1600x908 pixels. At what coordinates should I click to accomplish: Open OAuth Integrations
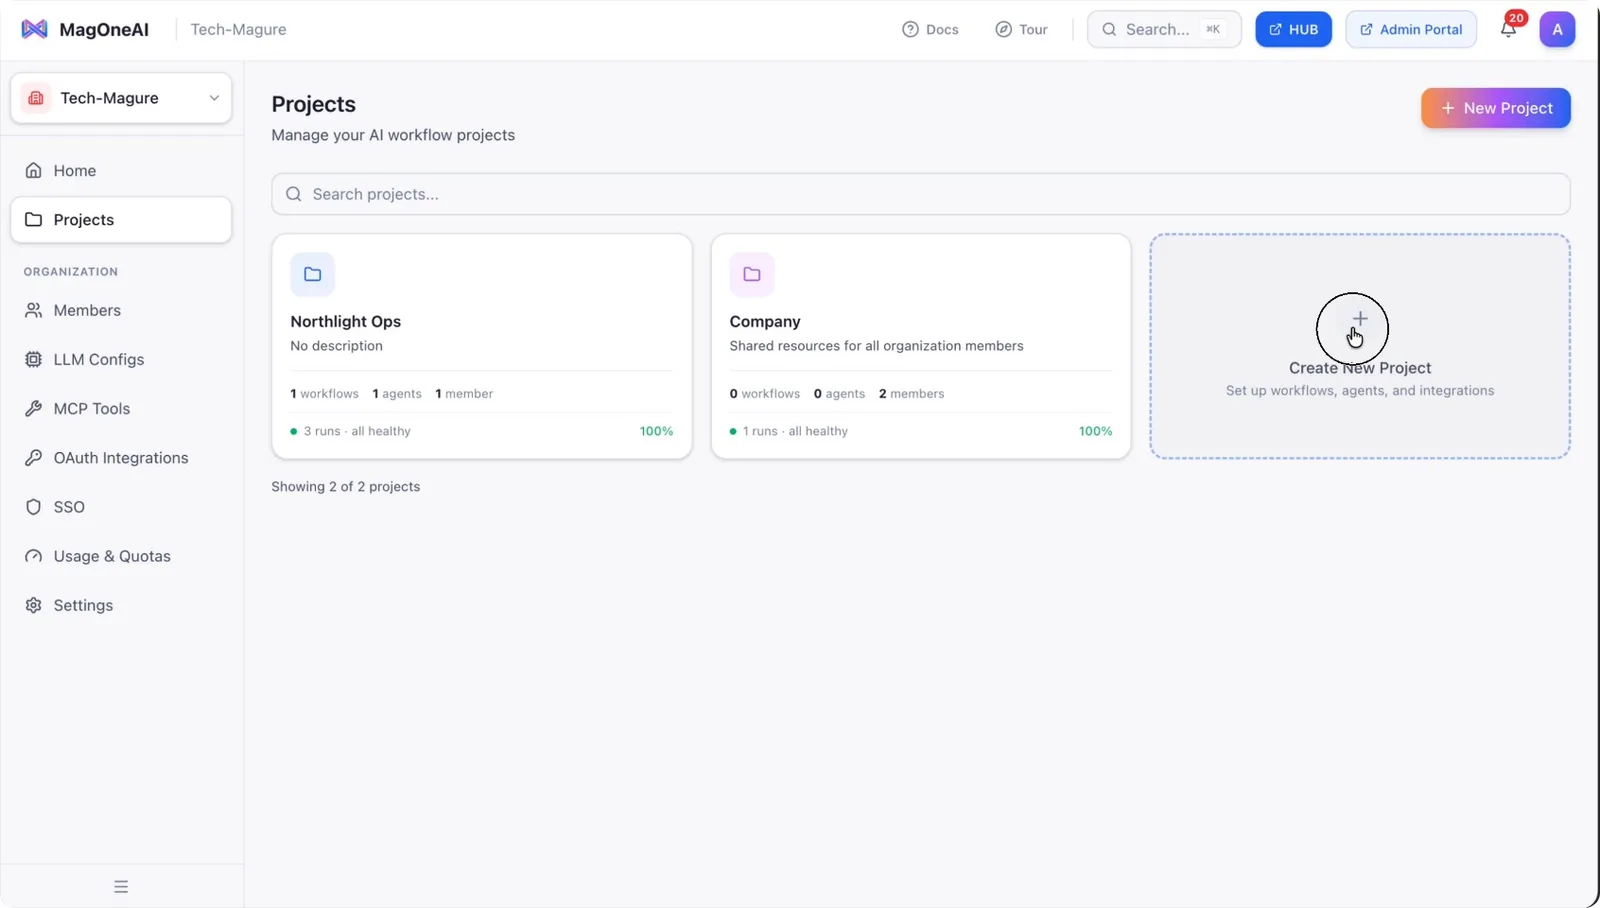pos(121,457)
